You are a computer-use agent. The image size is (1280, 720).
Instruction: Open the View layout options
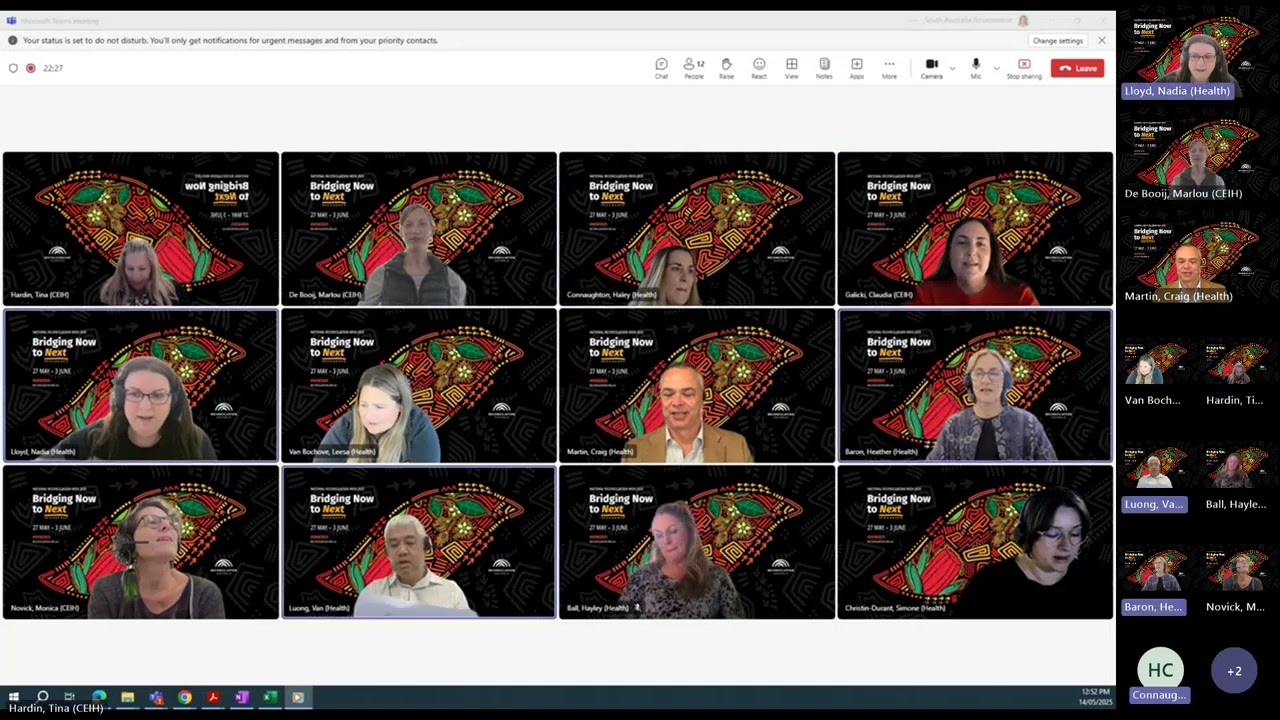[791, 67]
